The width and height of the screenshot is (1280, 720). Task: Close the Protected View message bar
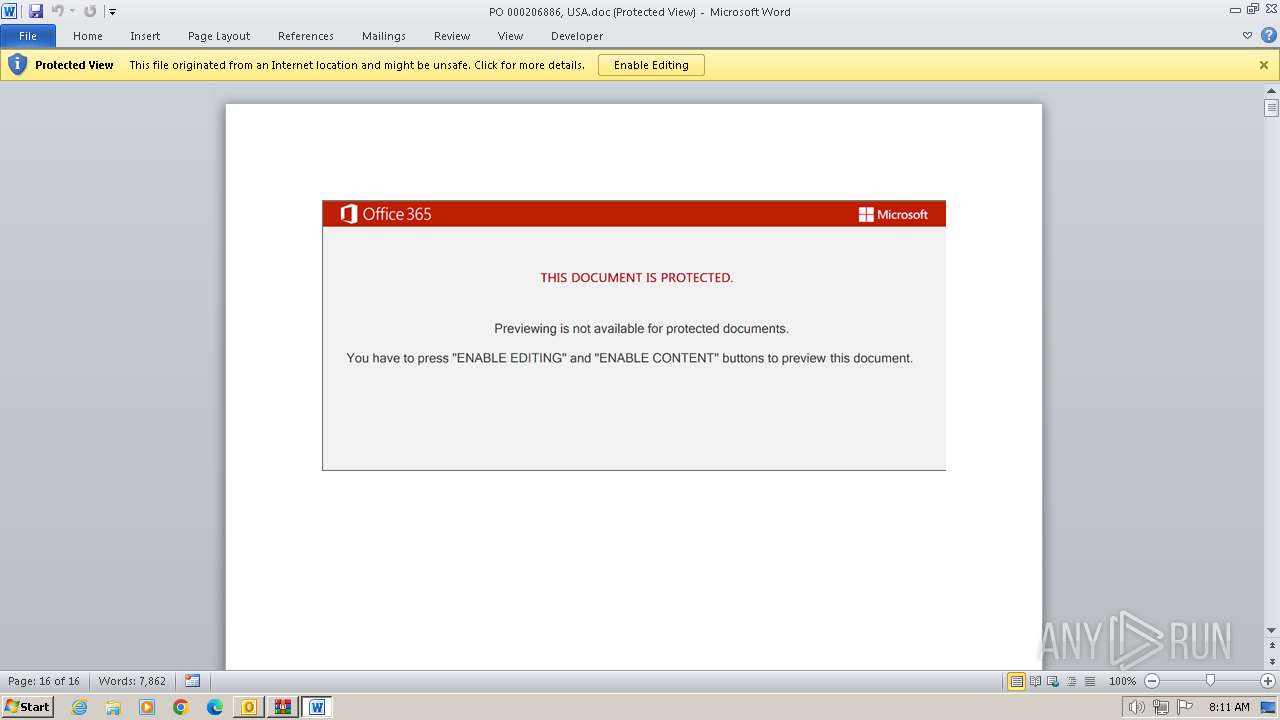coord(1264,65)
